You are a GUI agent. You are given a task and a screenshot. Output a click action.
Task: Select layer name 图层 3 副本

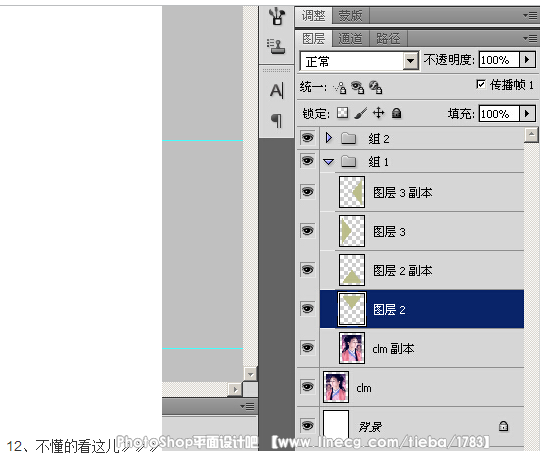click(403, 192)
